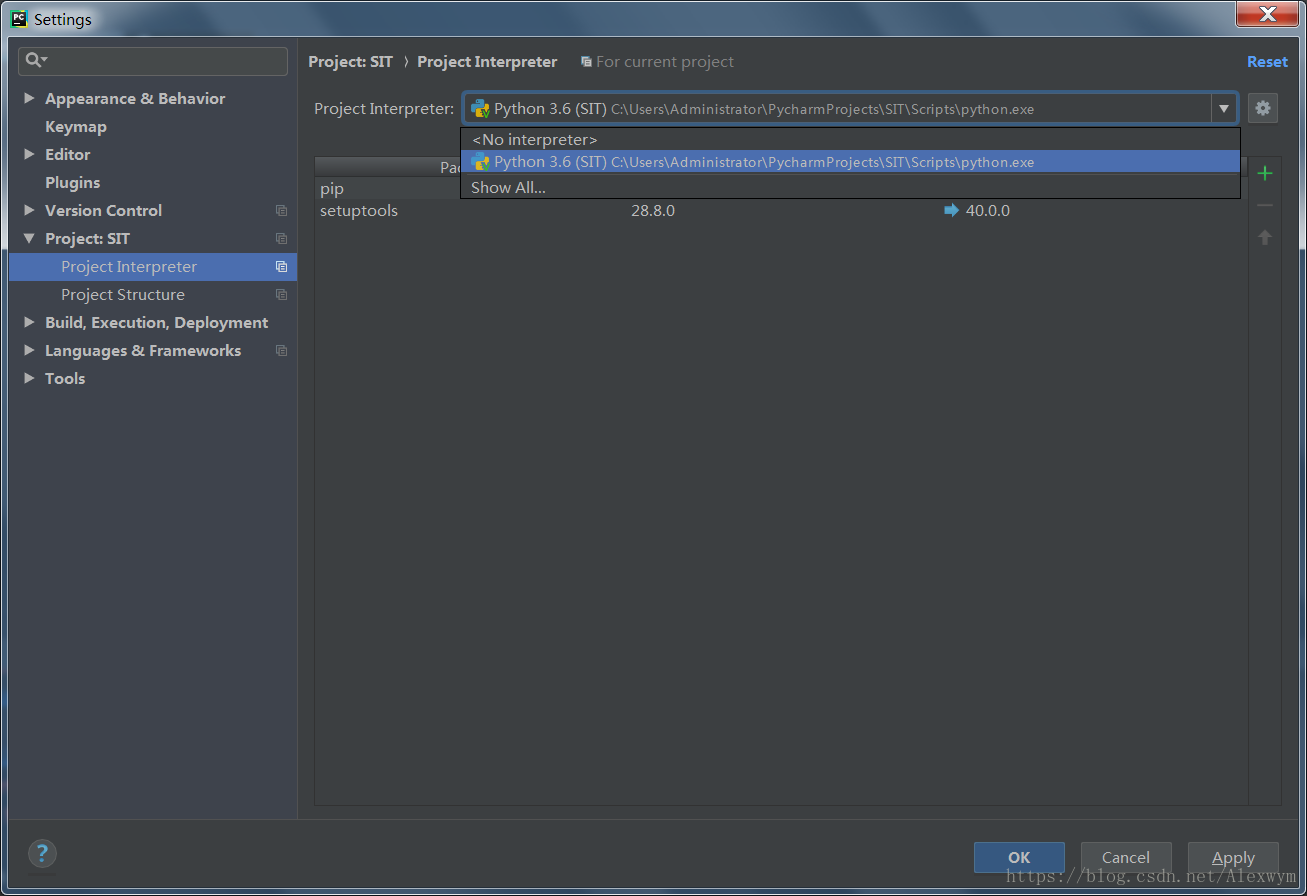Expand Appearance & Behavior section
Image resolution: width=1307 pixels, height=896 pixels.
coord(29,98)
